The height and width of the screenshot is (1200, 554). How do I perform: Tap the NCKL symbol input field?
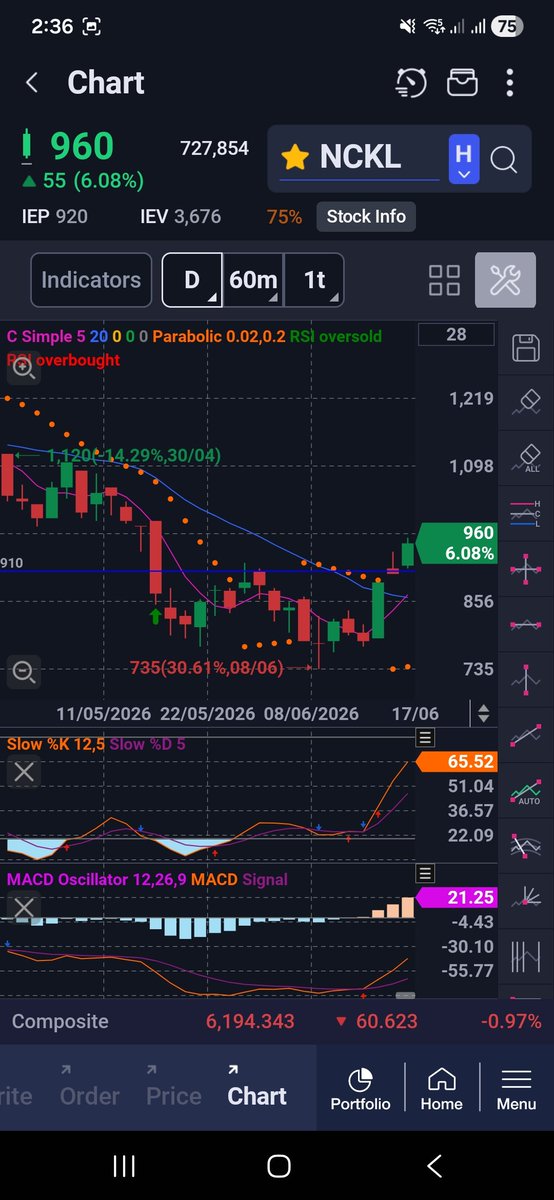coord(360,158)
